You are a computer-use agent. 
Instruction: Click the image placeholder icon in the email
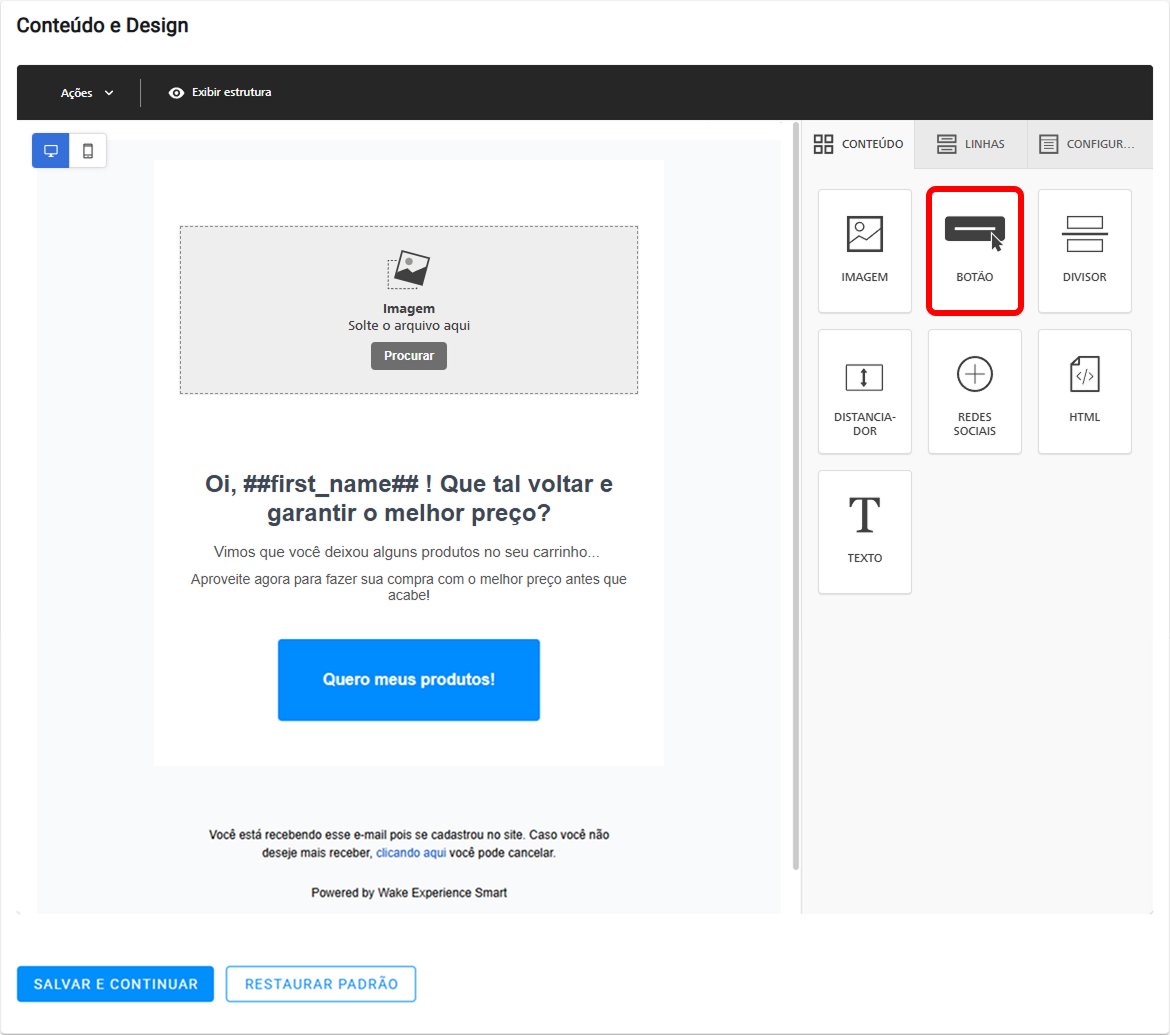409,269
